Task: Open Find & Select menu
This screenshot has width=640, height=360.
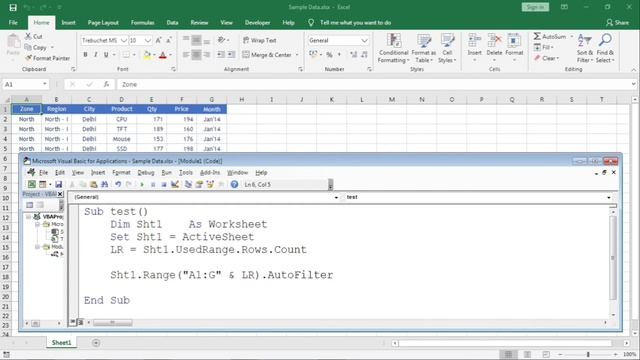Action: tap(605, 49)
